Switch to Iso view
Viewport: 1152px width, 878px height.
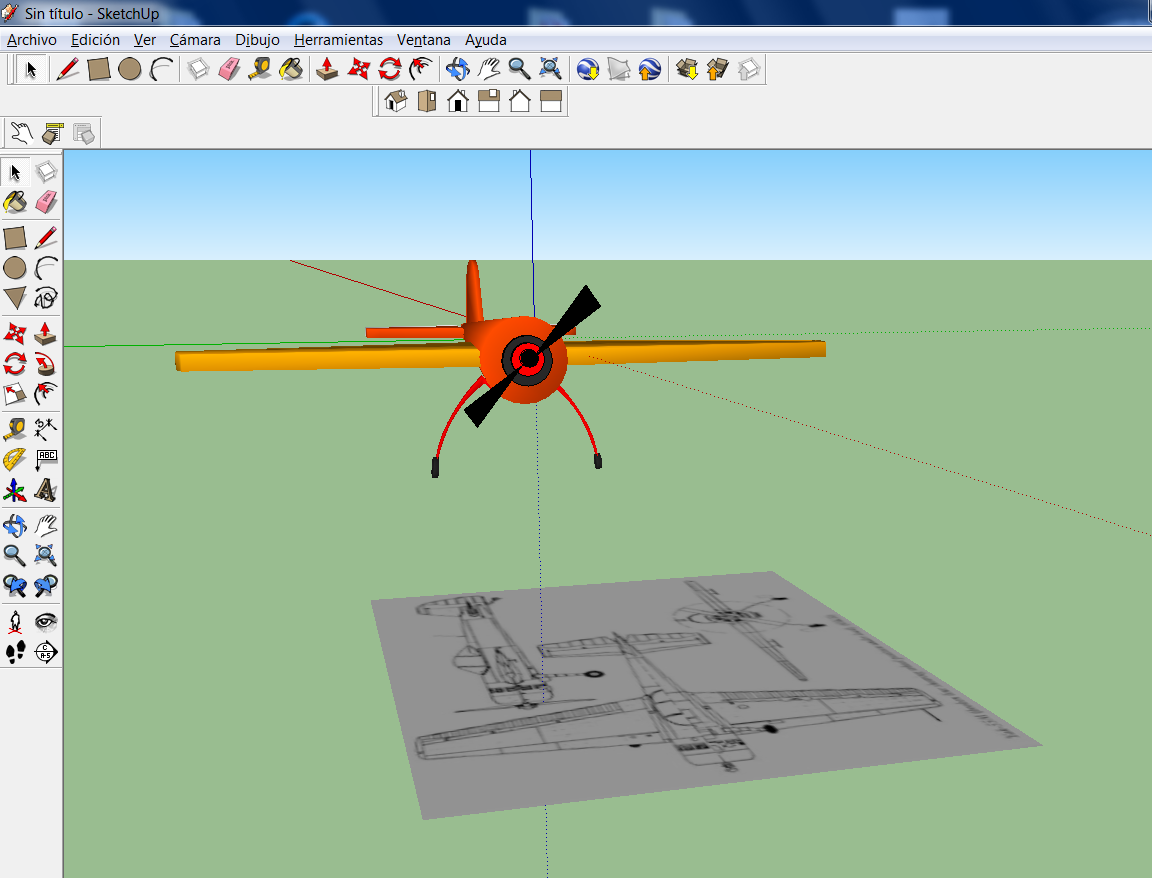(x=396, y=101)
